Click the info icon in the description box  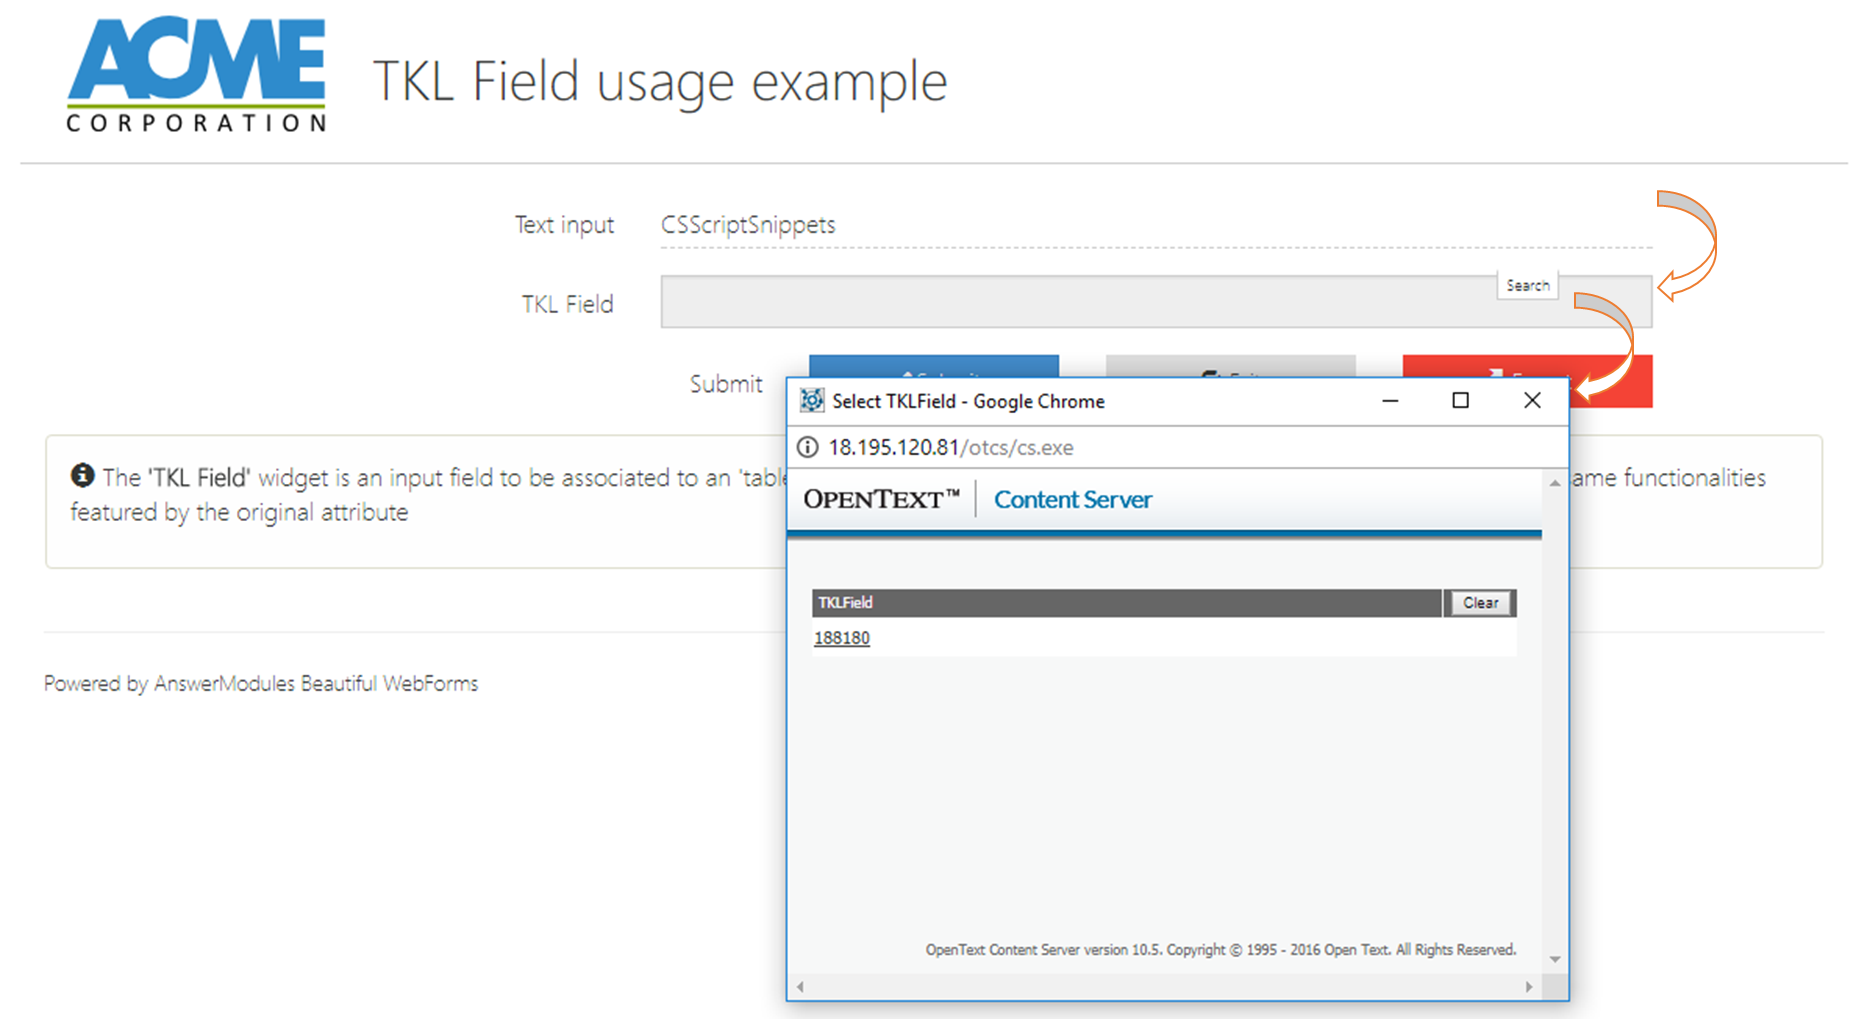tap(82, 476)
